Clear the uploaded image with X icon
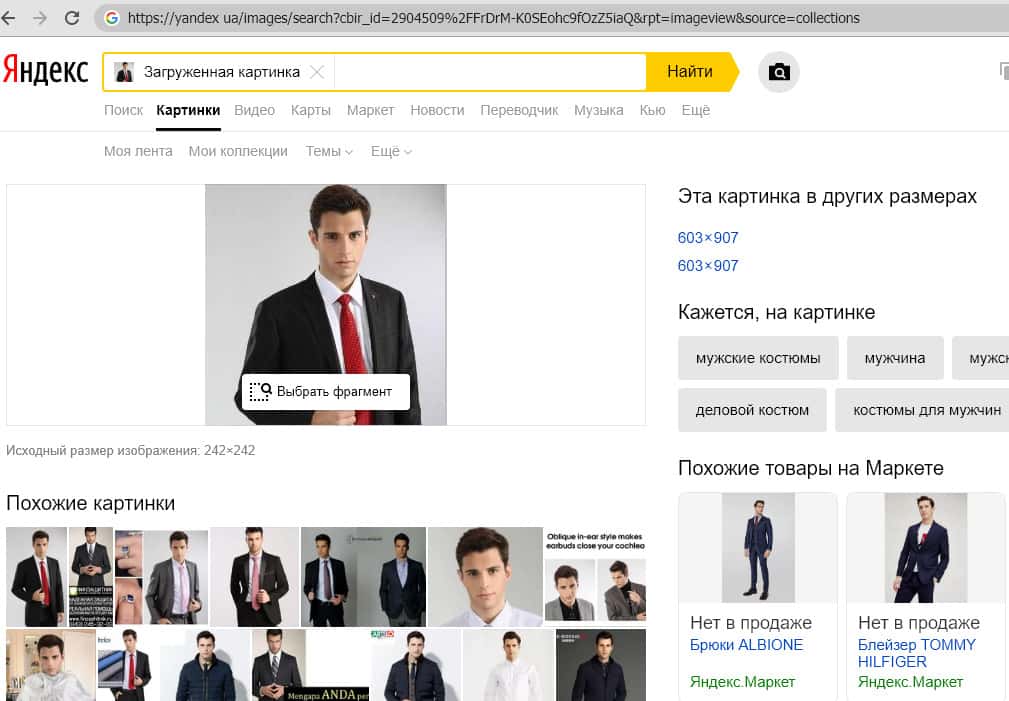The width and height of the screenshot is (1009, 701). click(x=317, y=72)
